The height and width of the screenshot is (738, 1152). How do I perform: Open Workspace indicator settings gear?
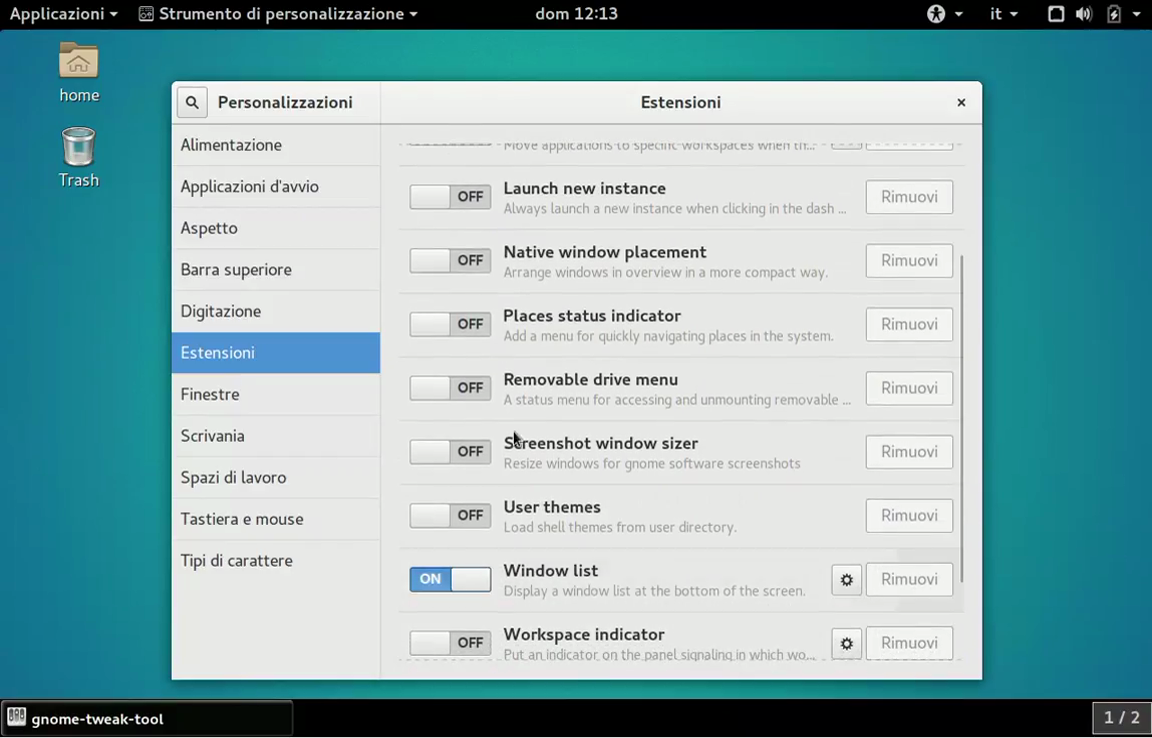846,643
